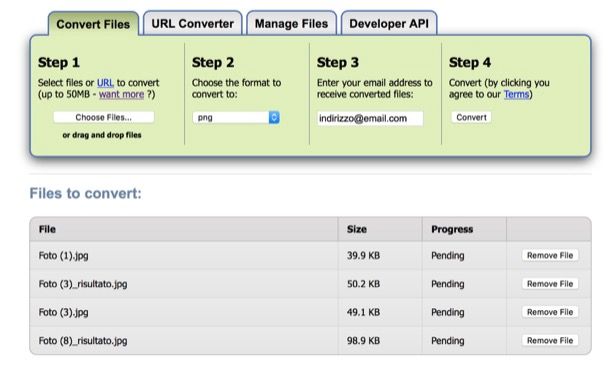Click the email address input field
This screenshot has width=610, height=374.
pyautogui.click(x=370, y=118)
